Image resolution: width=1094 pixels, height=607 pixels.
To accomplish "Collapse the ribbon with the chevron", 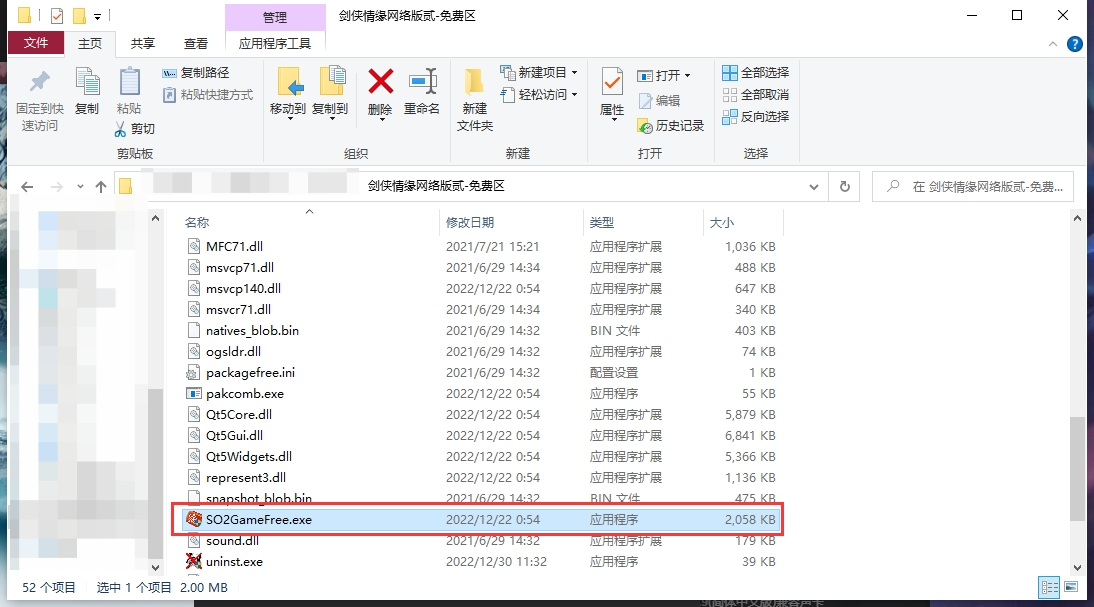I will pos(1053,44).
